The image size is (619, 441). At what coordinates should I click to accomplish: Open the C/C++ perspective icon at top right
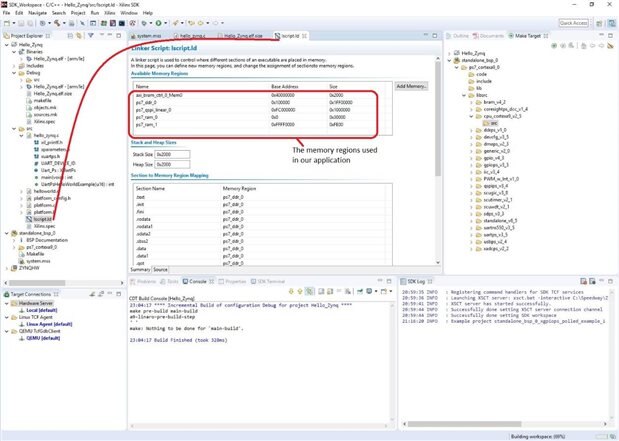pos(611,22)
